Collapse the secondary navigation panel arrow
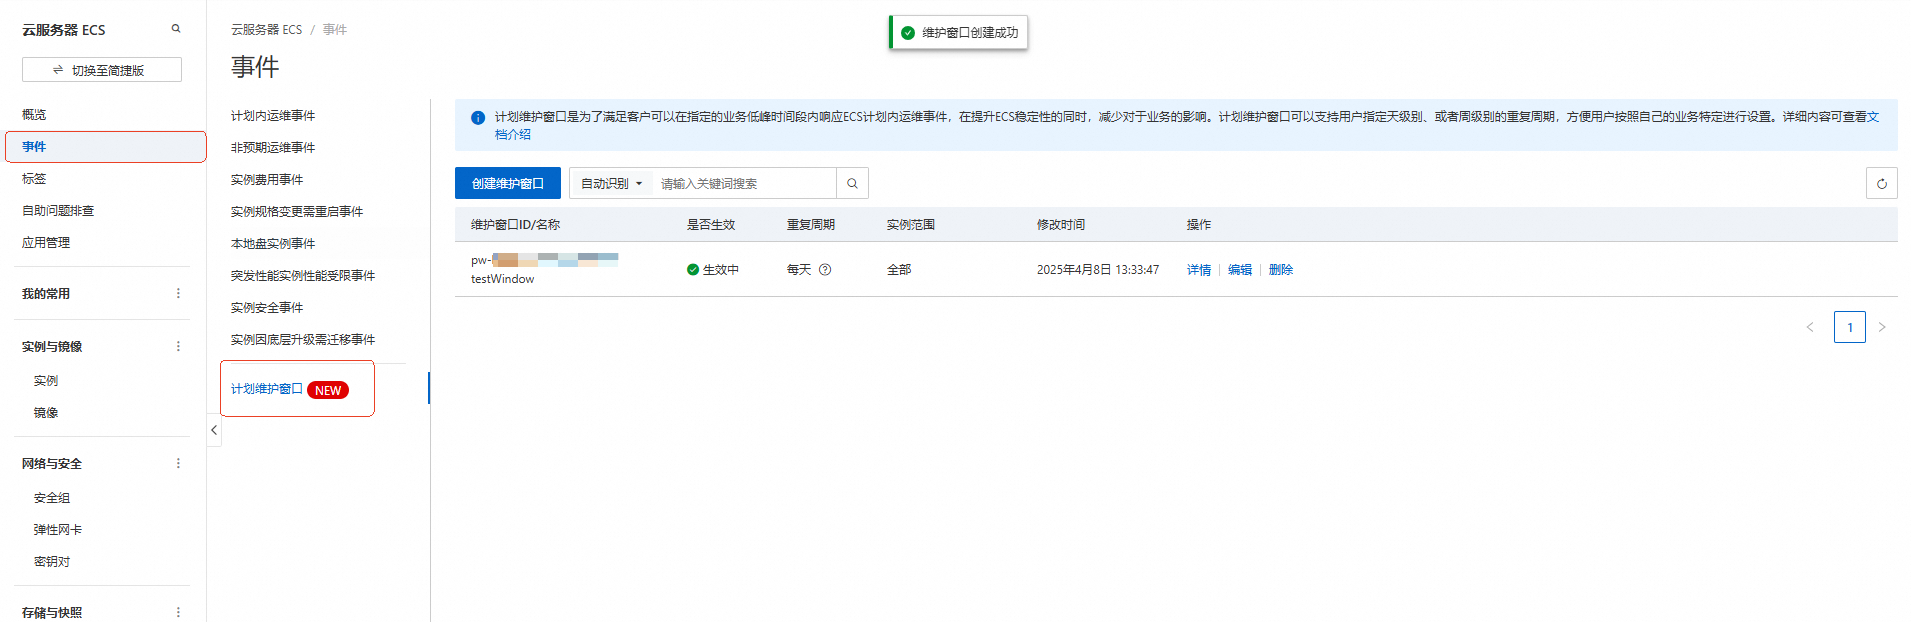Screen dimensions: 1911x622 tap(214, 430)
